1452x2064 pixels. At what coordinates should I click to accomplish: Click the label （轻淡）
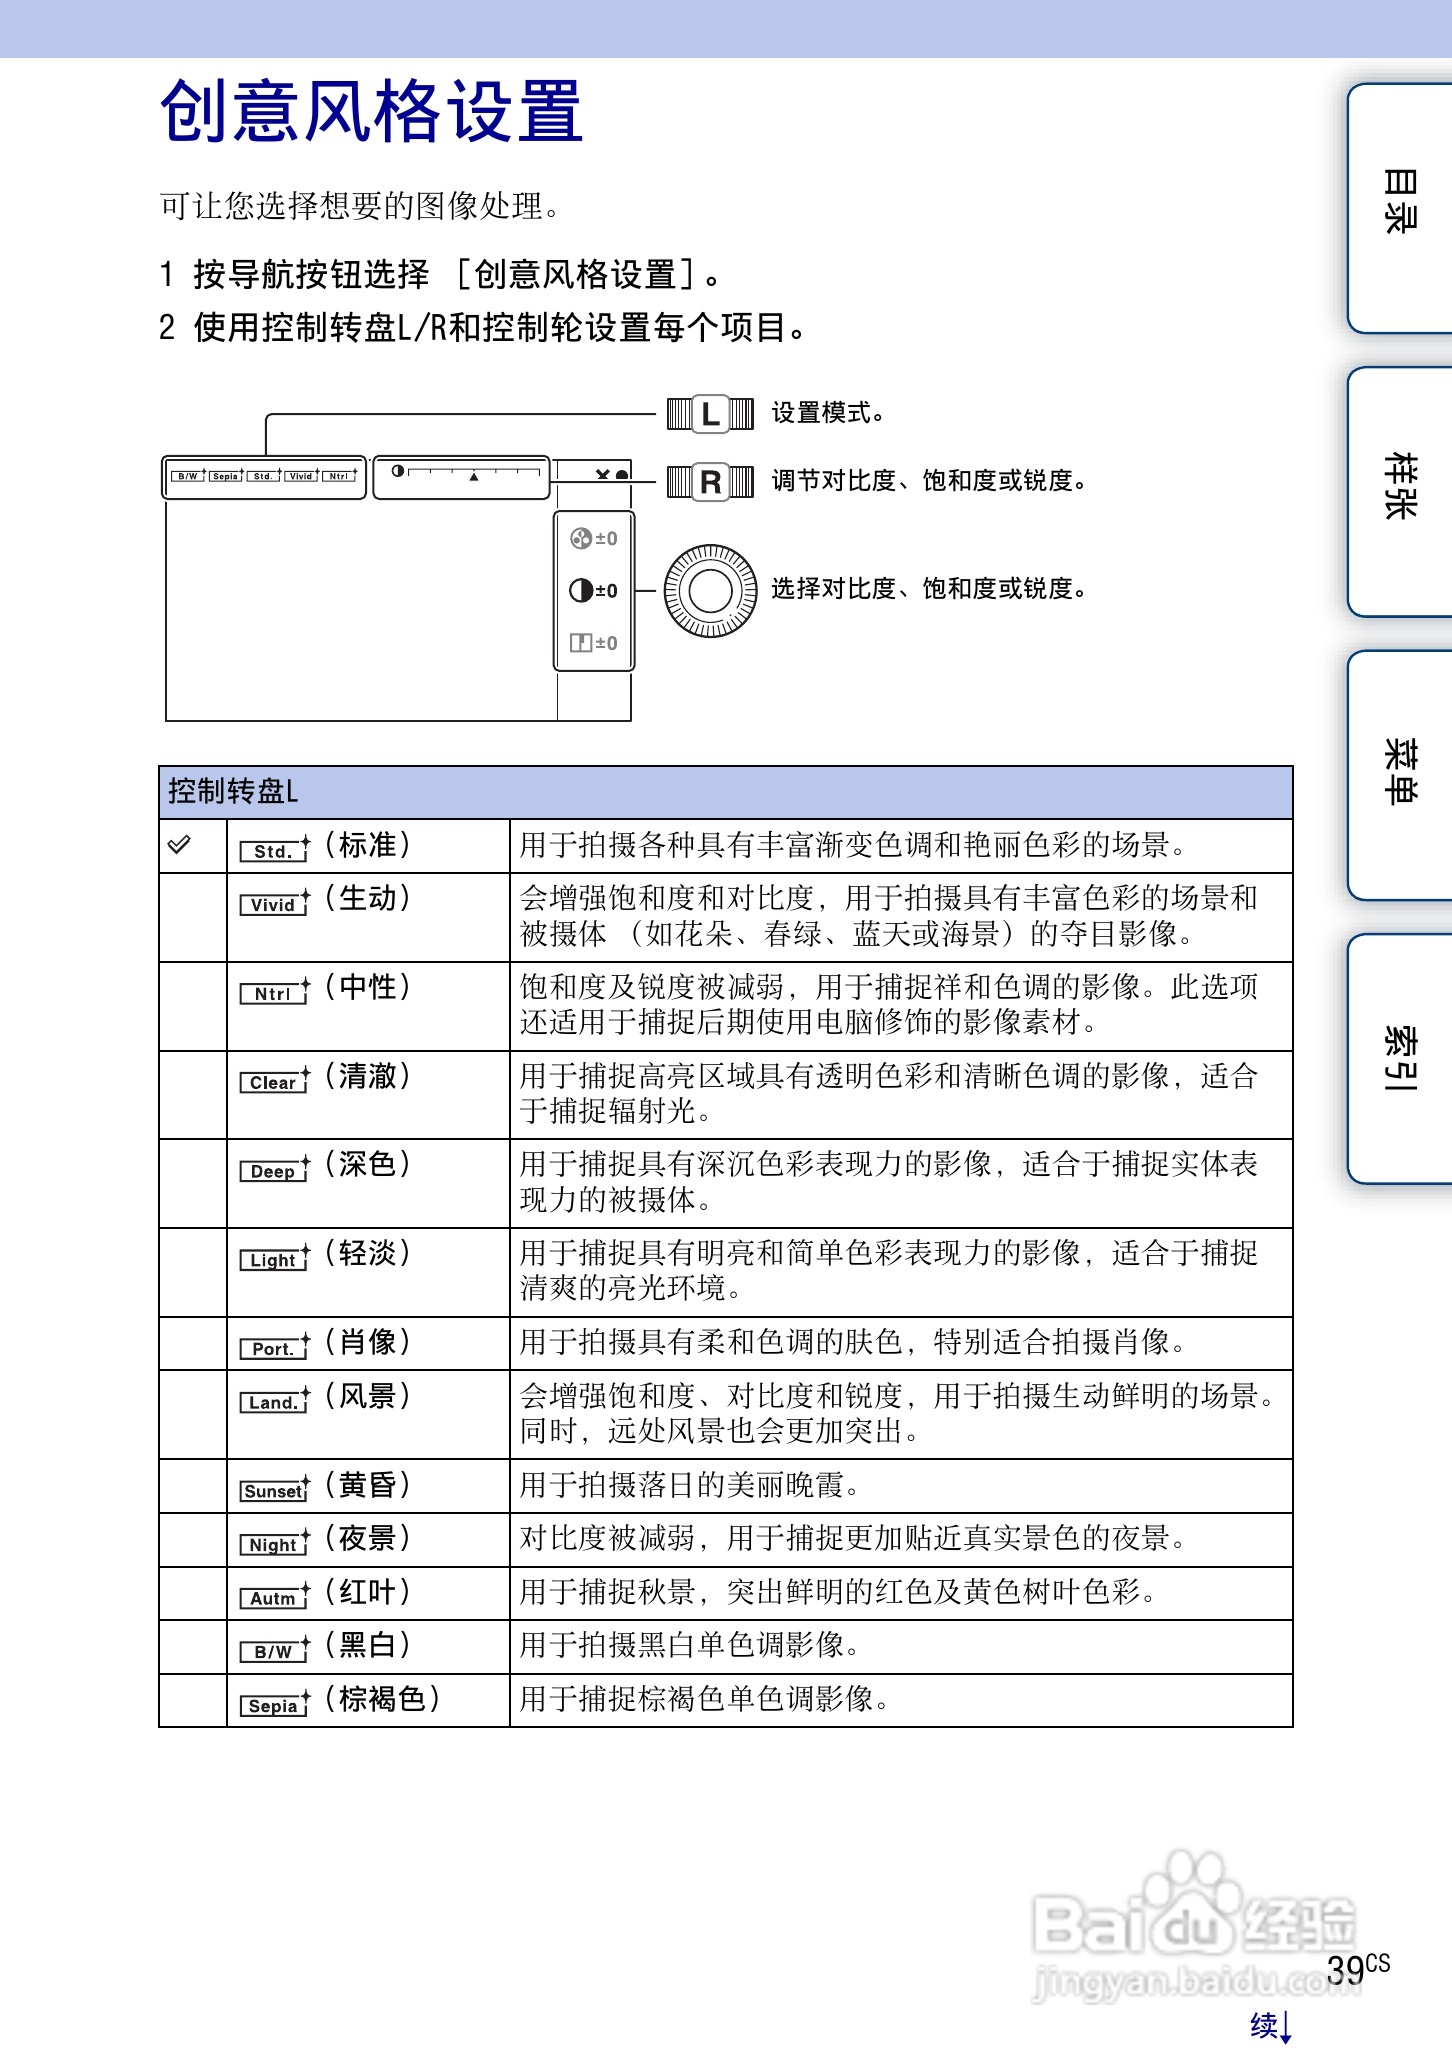tap(368, 1253)
